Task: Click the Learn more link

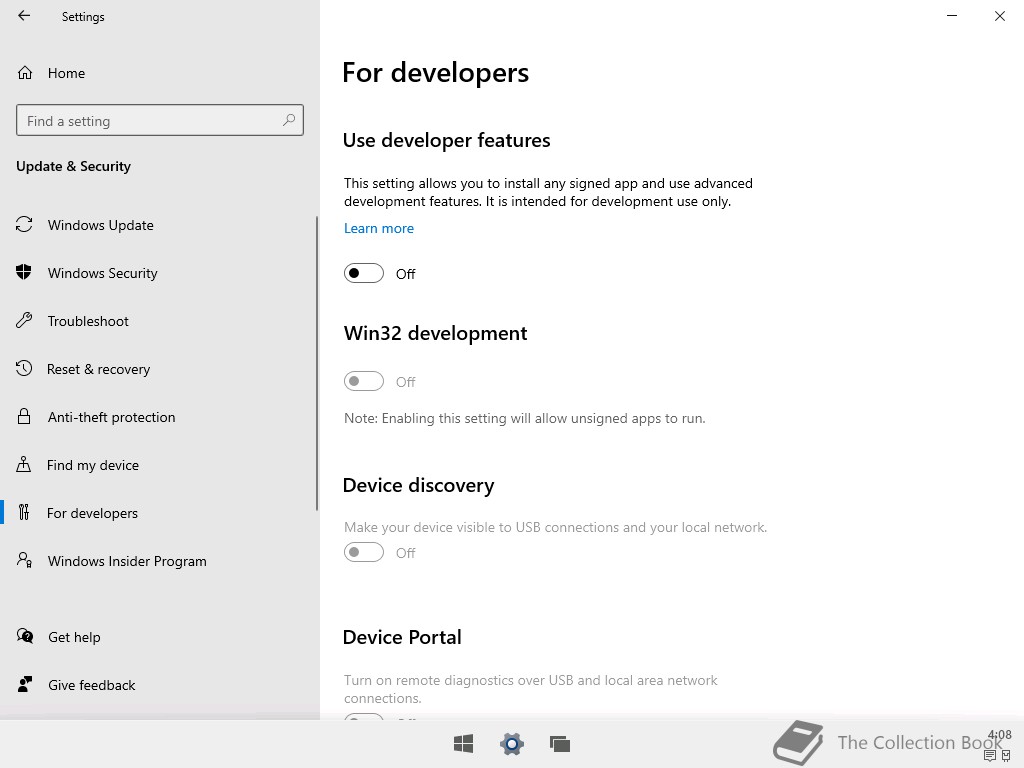Action: 379,228
